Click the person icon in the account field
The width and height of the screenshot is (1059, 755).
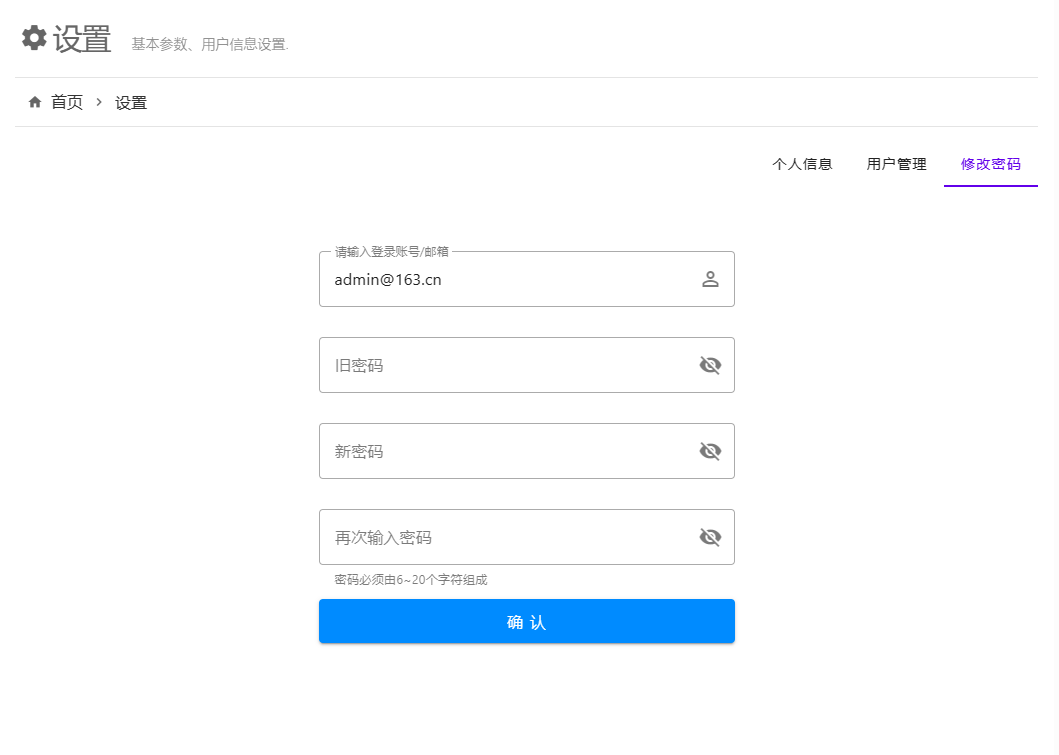click(x=710, y=279)
